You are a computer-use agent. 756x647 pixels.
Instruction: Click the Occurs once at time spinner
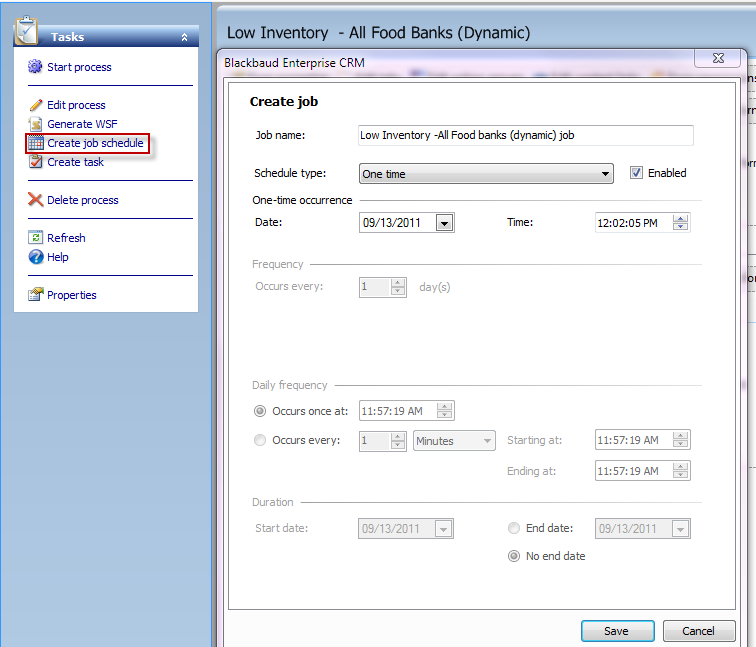(444, 411)
